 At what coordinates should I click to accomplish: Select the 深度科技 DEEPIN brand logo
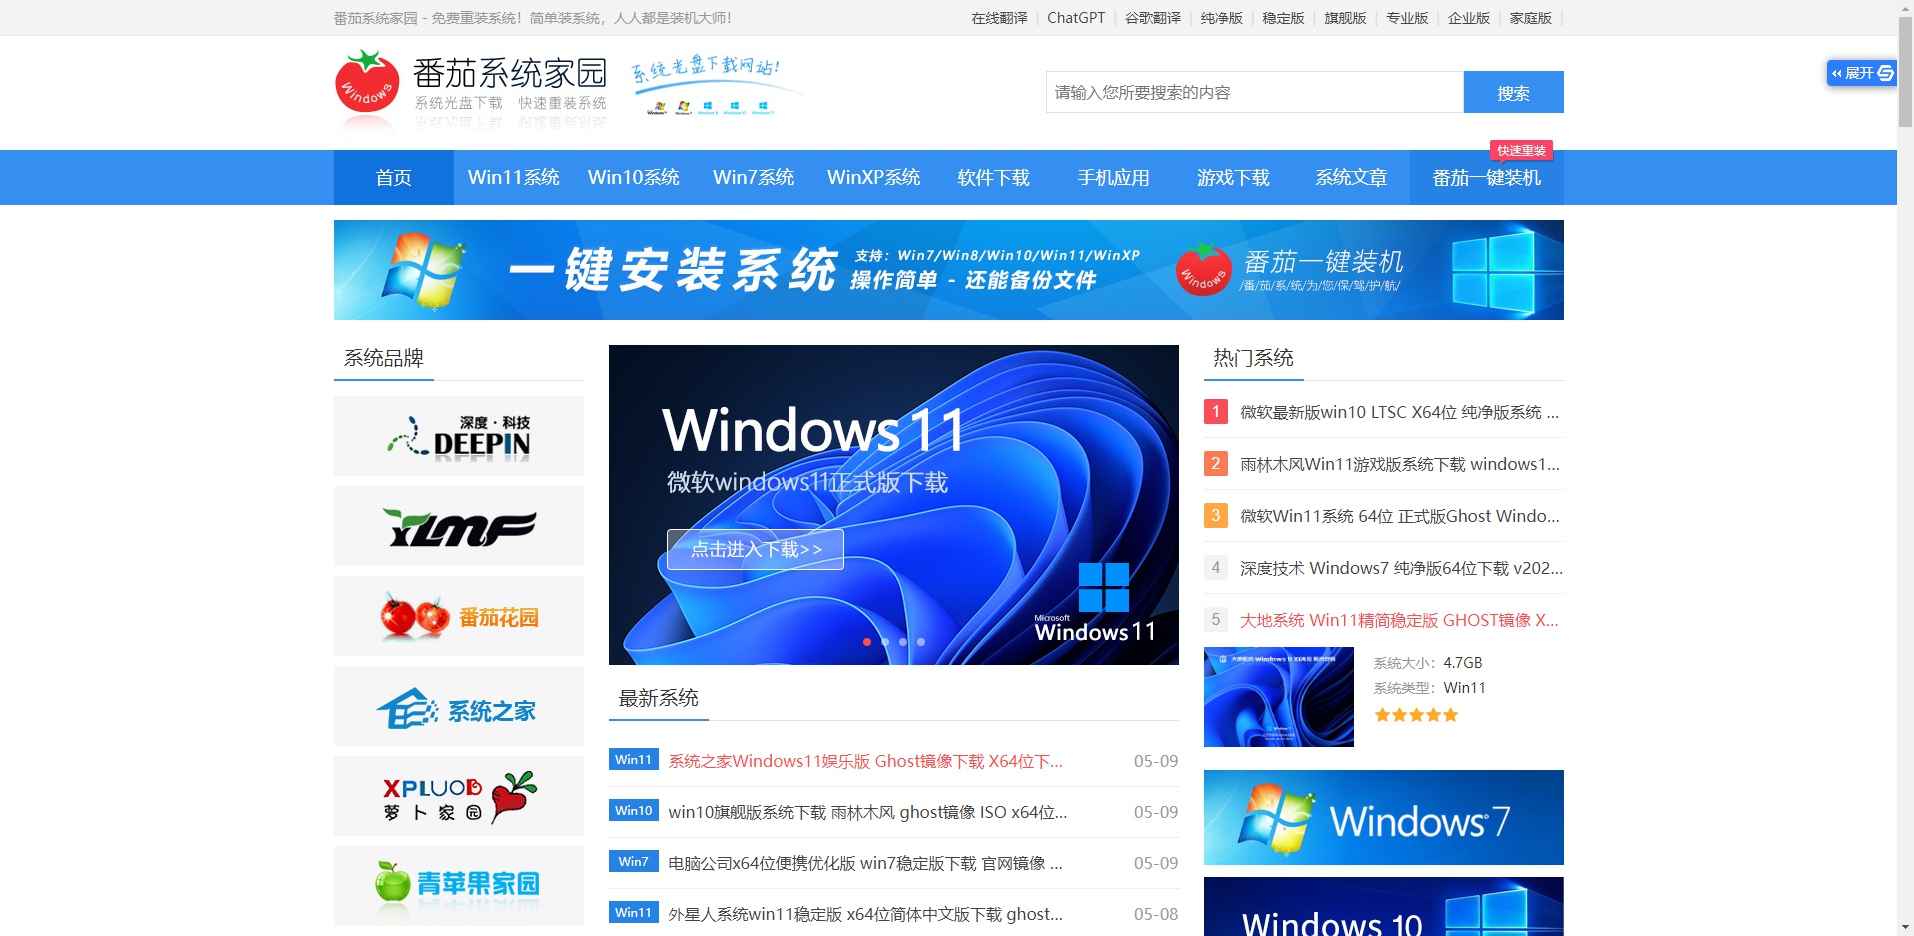coord(457,435)
